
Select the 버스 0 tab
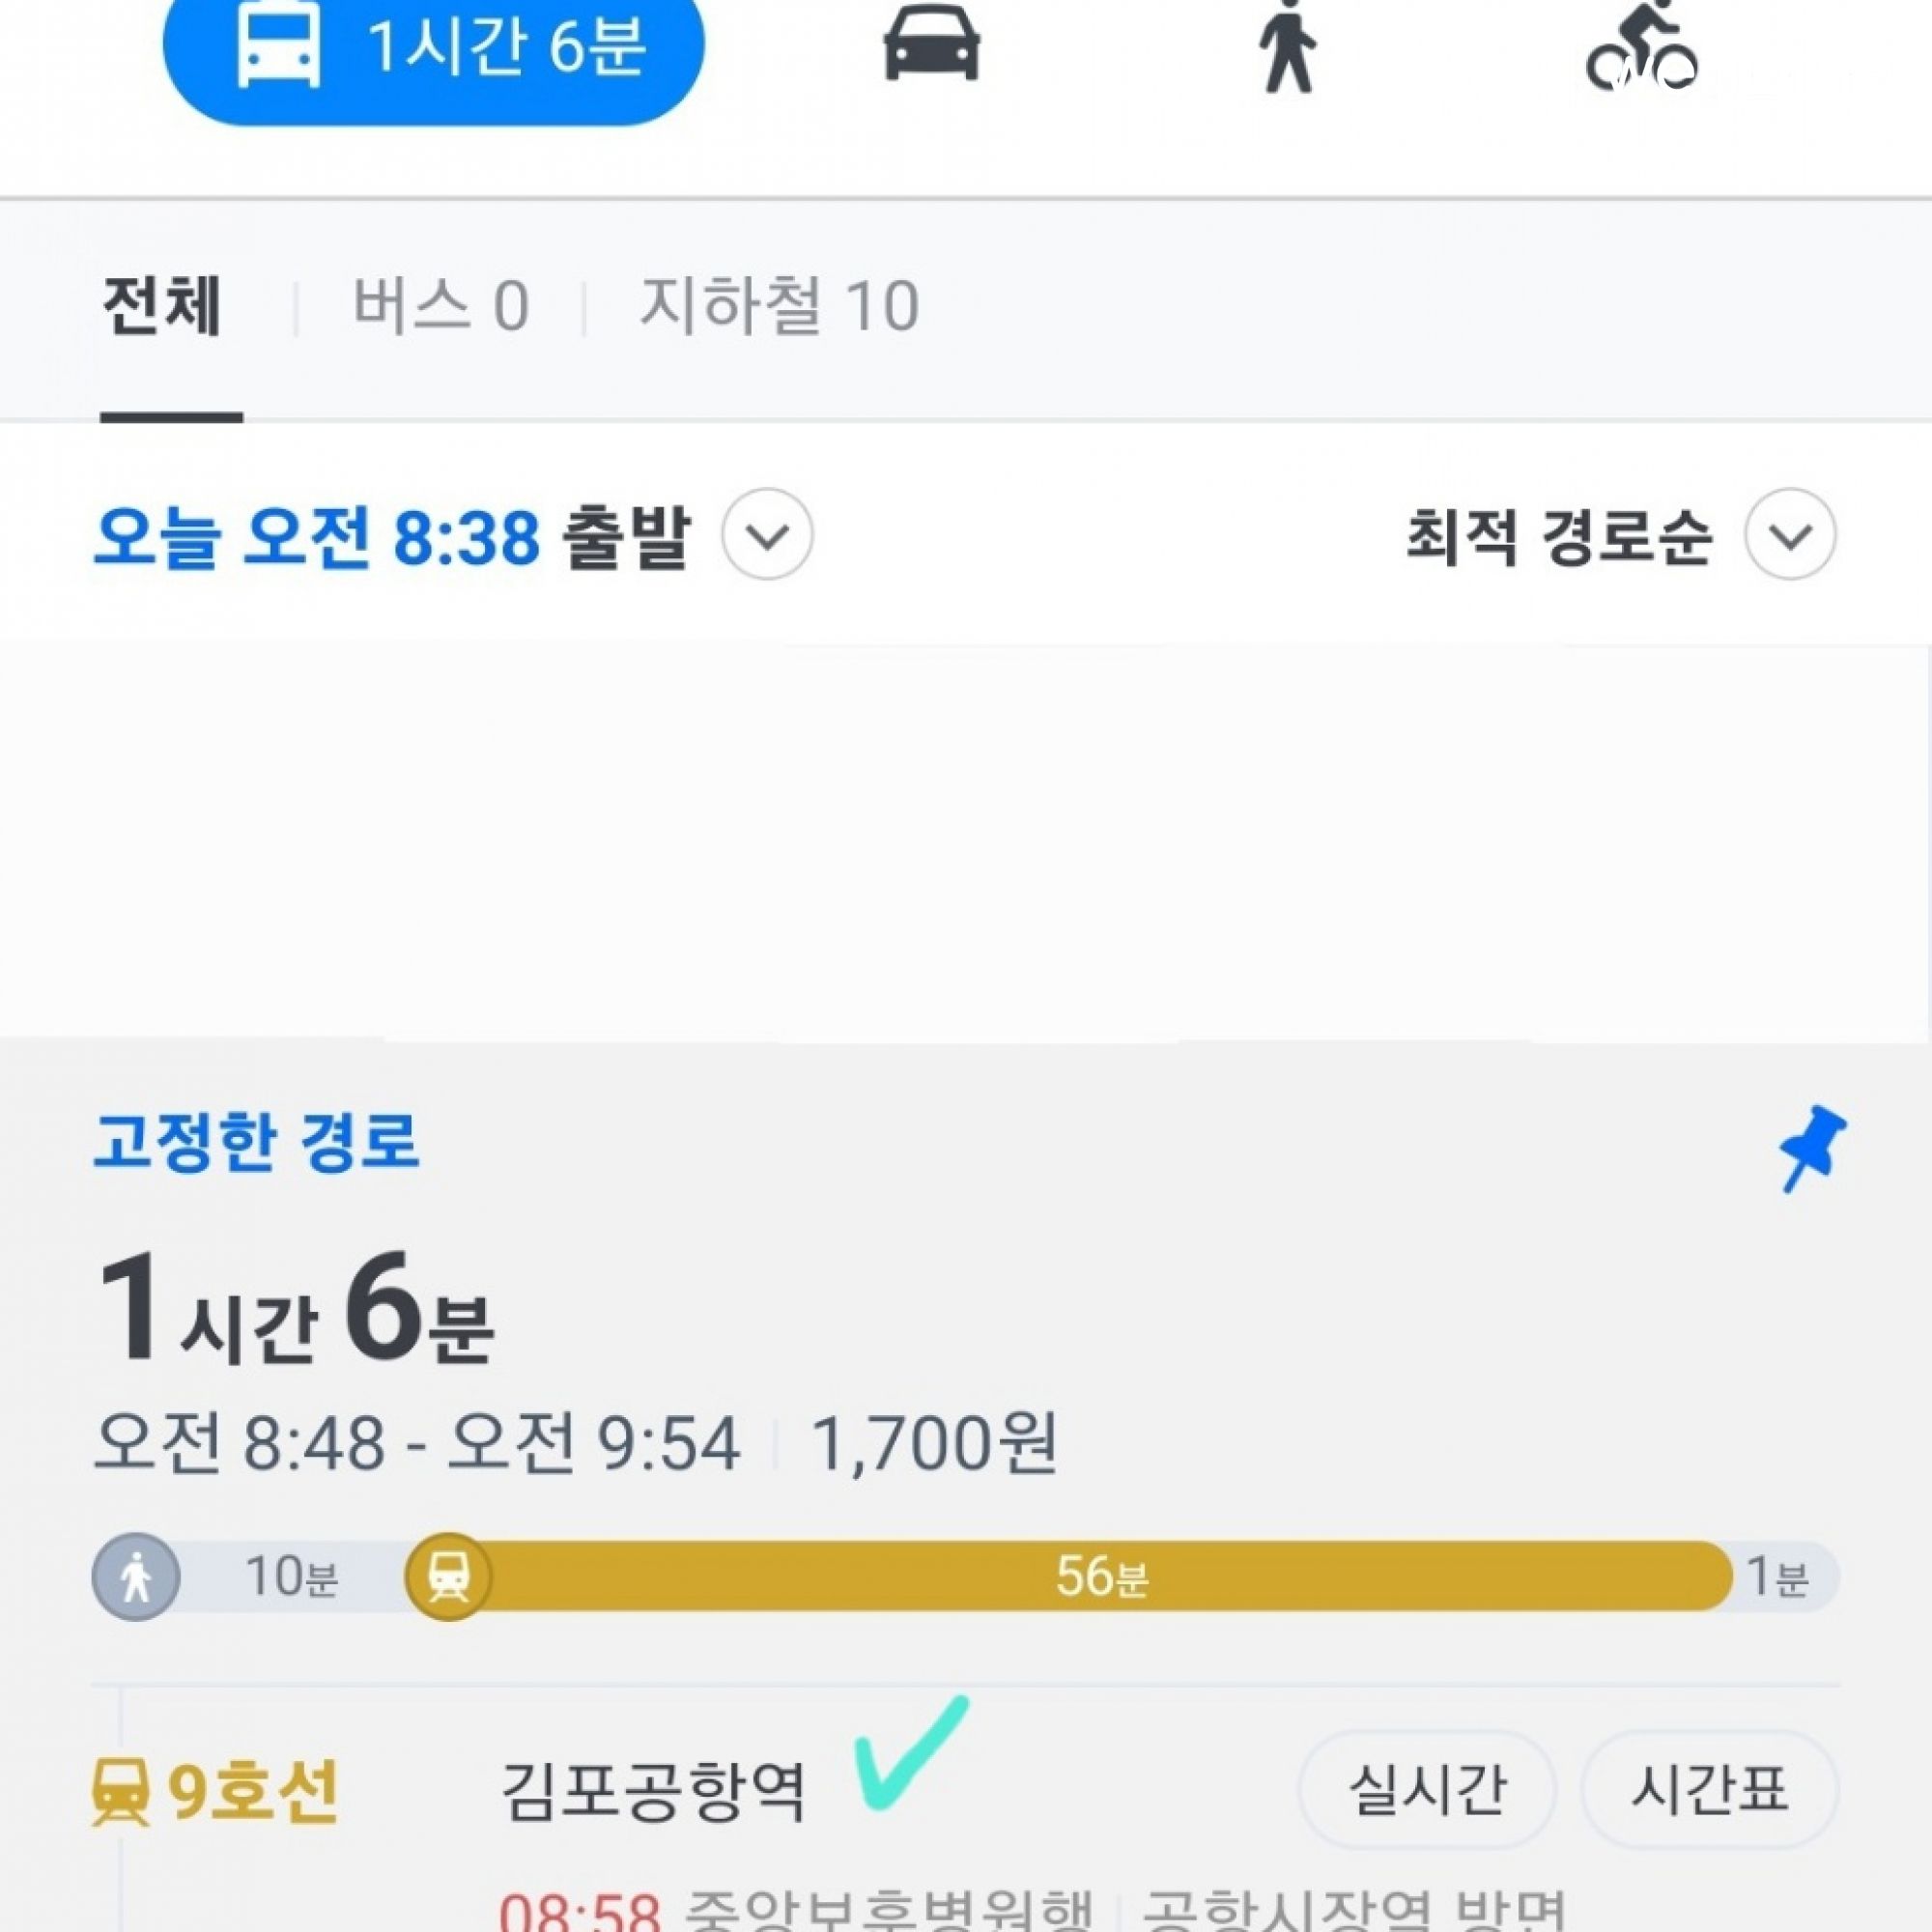(x=440, y=306)
